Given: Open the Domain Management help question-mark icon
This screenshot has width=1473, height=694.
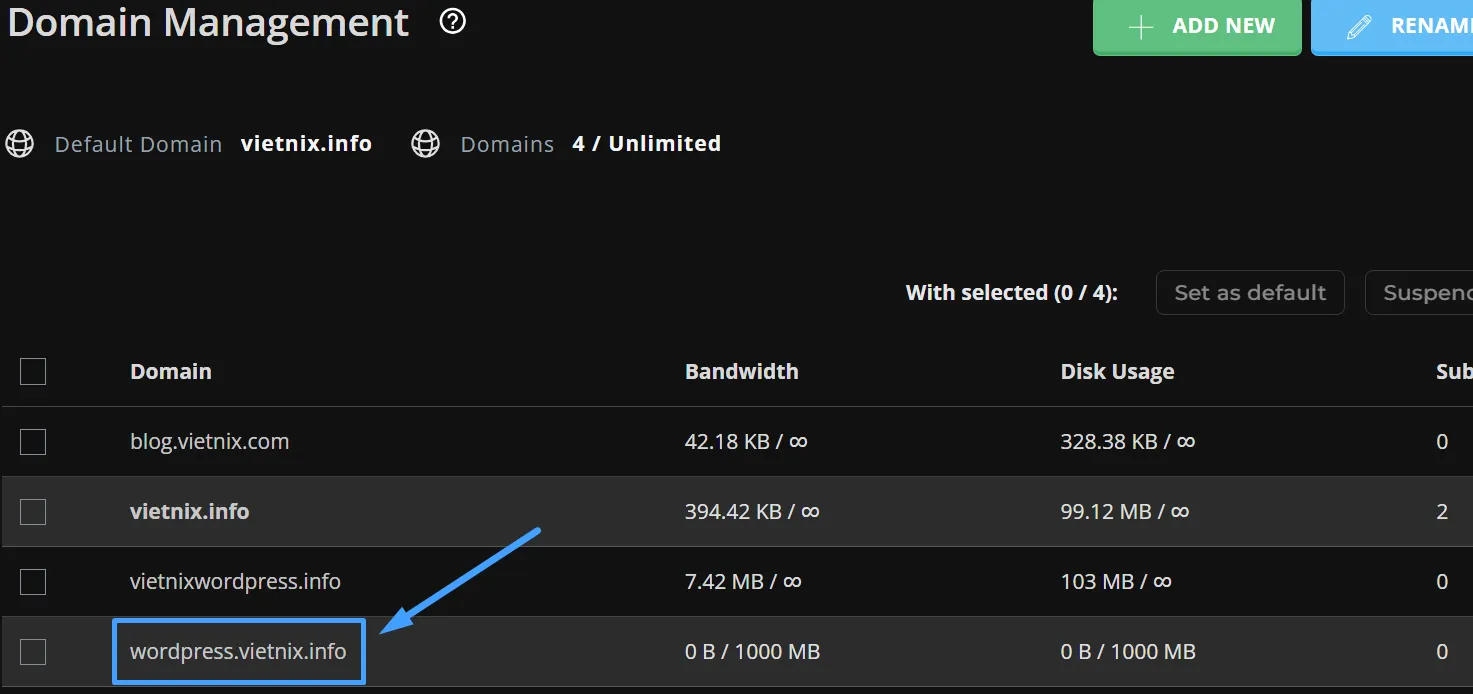Looking at the screenshot, I should (453, 22).
